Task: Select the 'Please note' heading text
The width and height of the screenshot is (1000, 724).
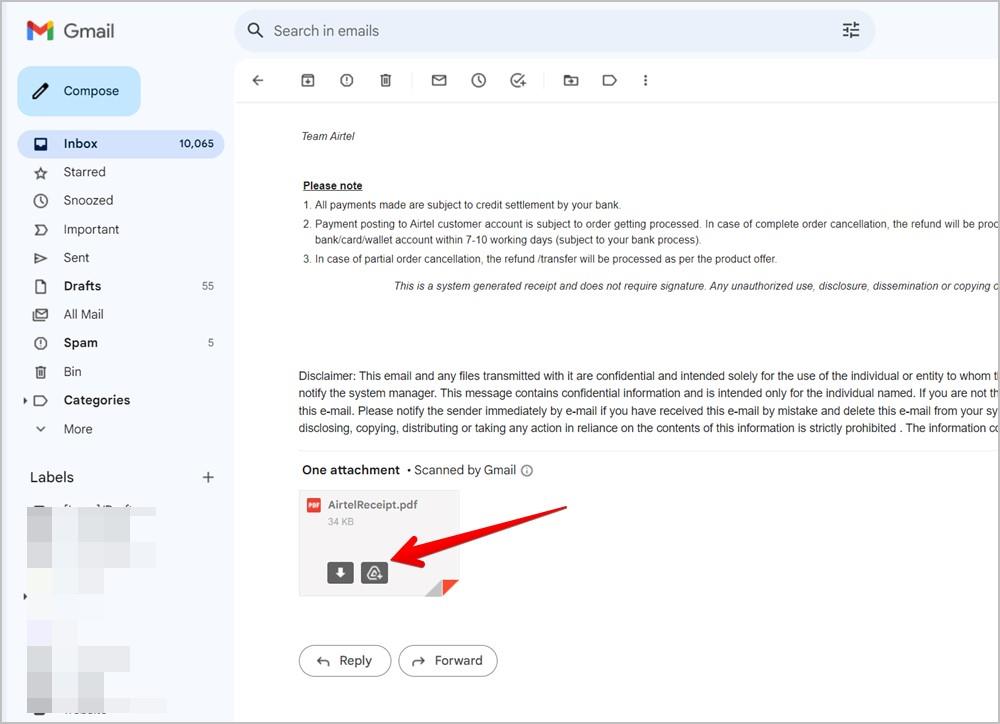Action: click(x=332, y=186)
